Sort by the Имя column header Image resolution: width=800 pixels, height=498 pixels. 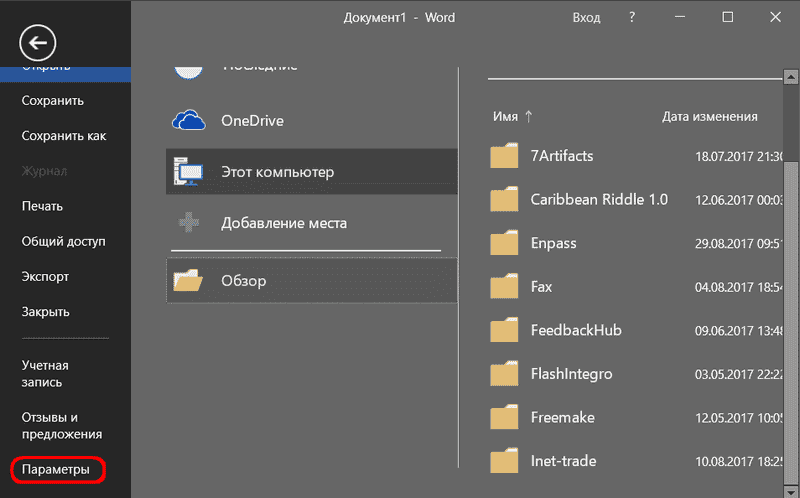[505, 116]
